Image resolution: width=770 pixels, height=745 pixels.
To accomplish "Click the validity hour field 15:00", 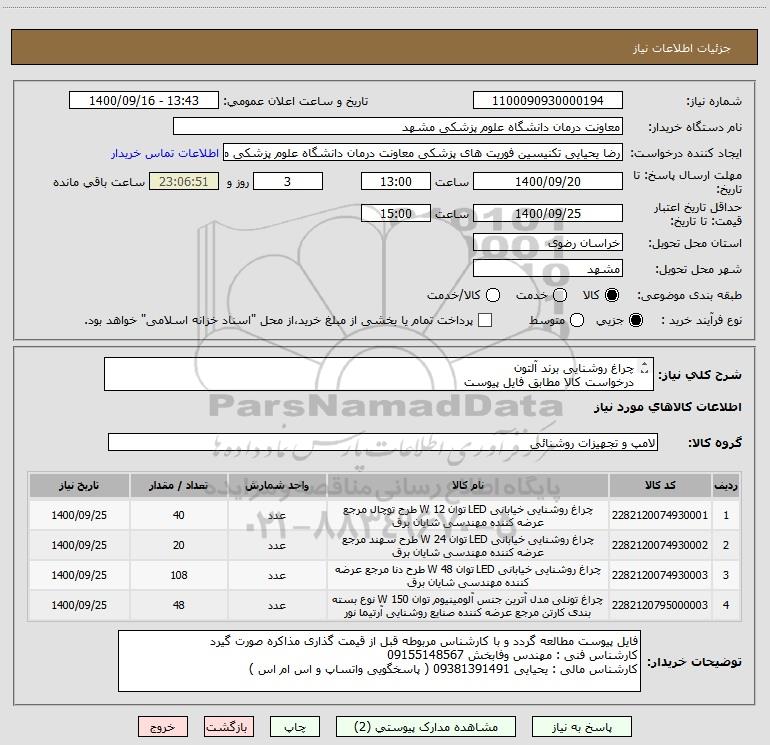I will pos(396,214).
